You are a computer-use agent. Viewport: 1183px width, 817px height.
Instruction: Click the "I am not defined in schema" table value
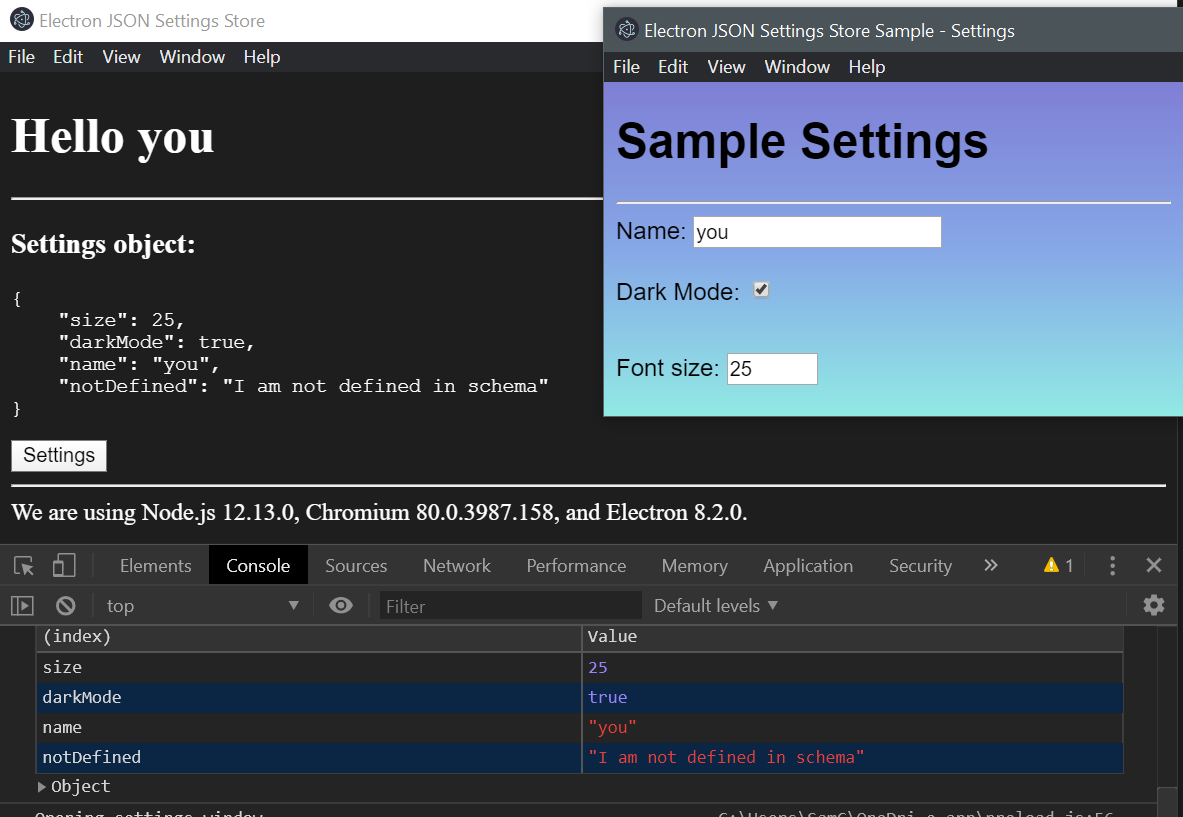[x=726, y=757]
